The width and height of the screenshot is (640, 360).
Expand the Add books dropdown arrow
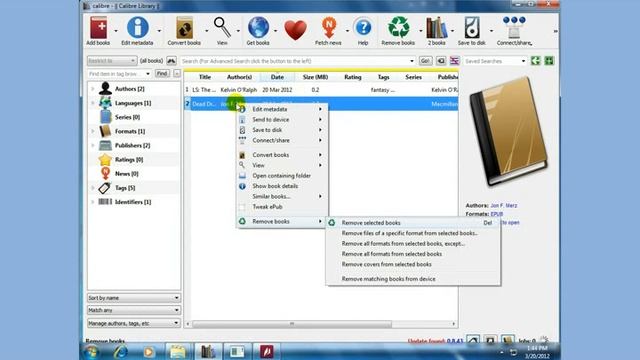pos(116,31)
